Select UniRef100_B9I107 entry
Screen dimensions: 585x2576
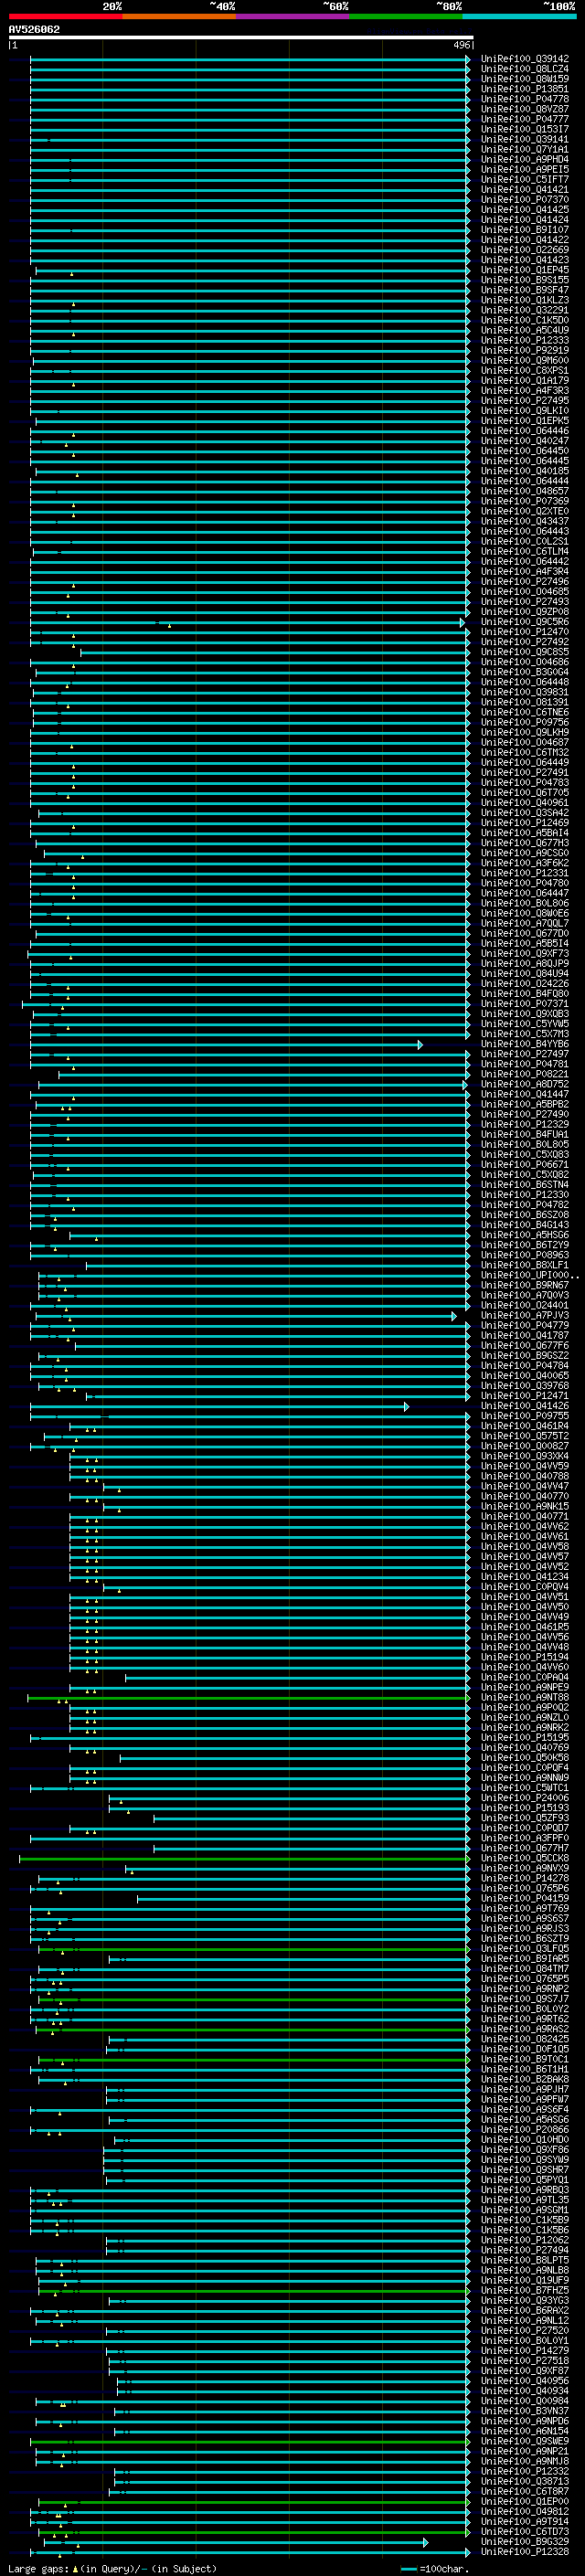525,230
